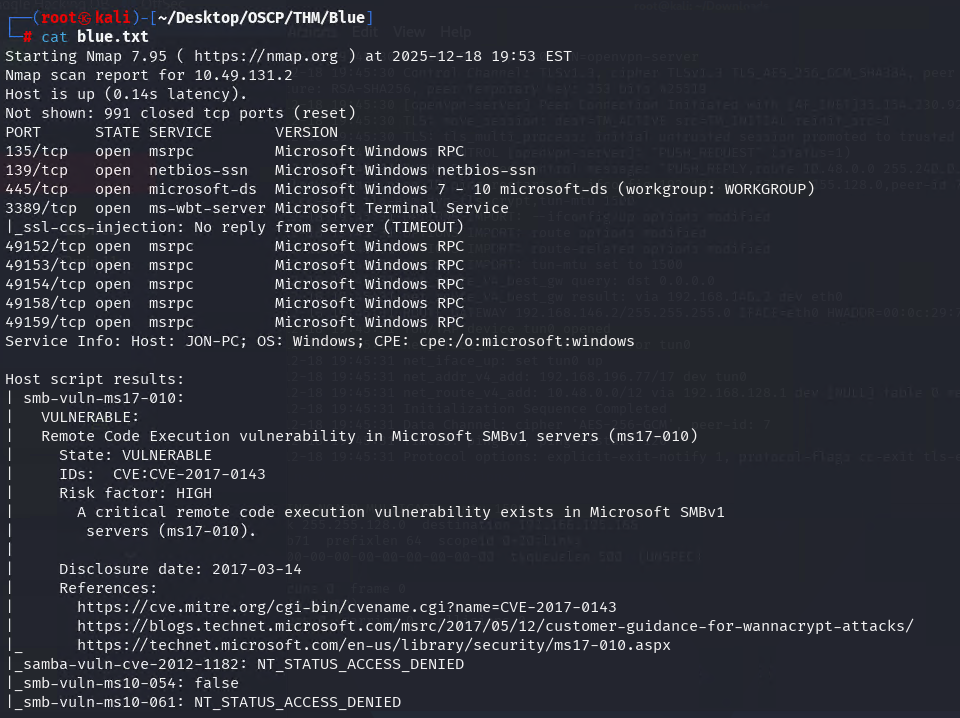Click the CVE:CVE-2017-0143 ID text
The image size is (960, 718).
[189, 474]
